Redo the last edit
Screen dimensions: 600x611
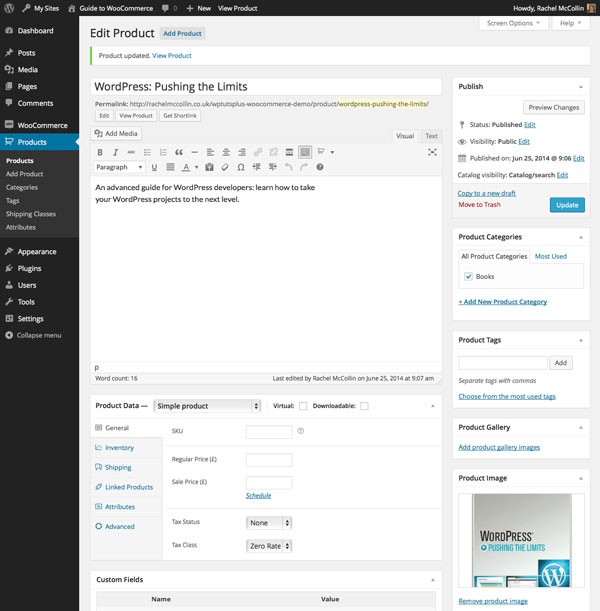tap(304, 167)
